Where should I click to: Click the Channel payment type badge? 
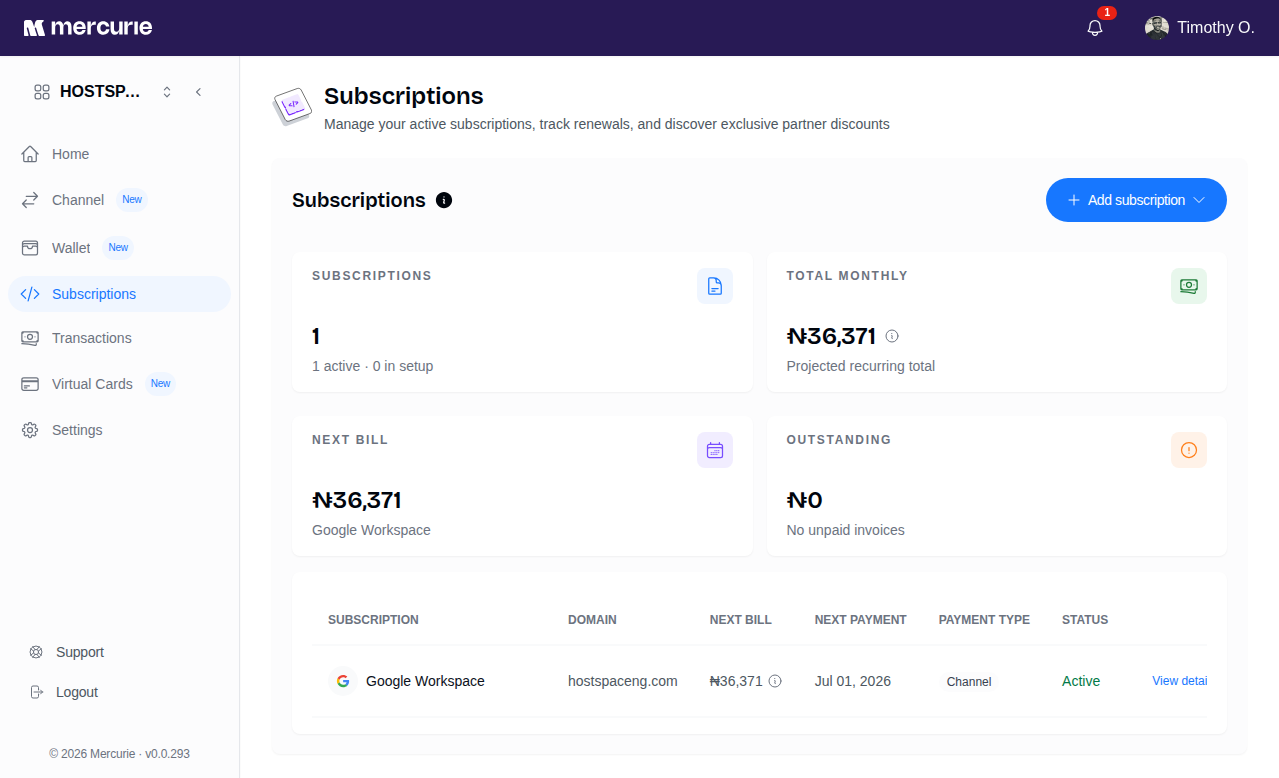[969, 681]
